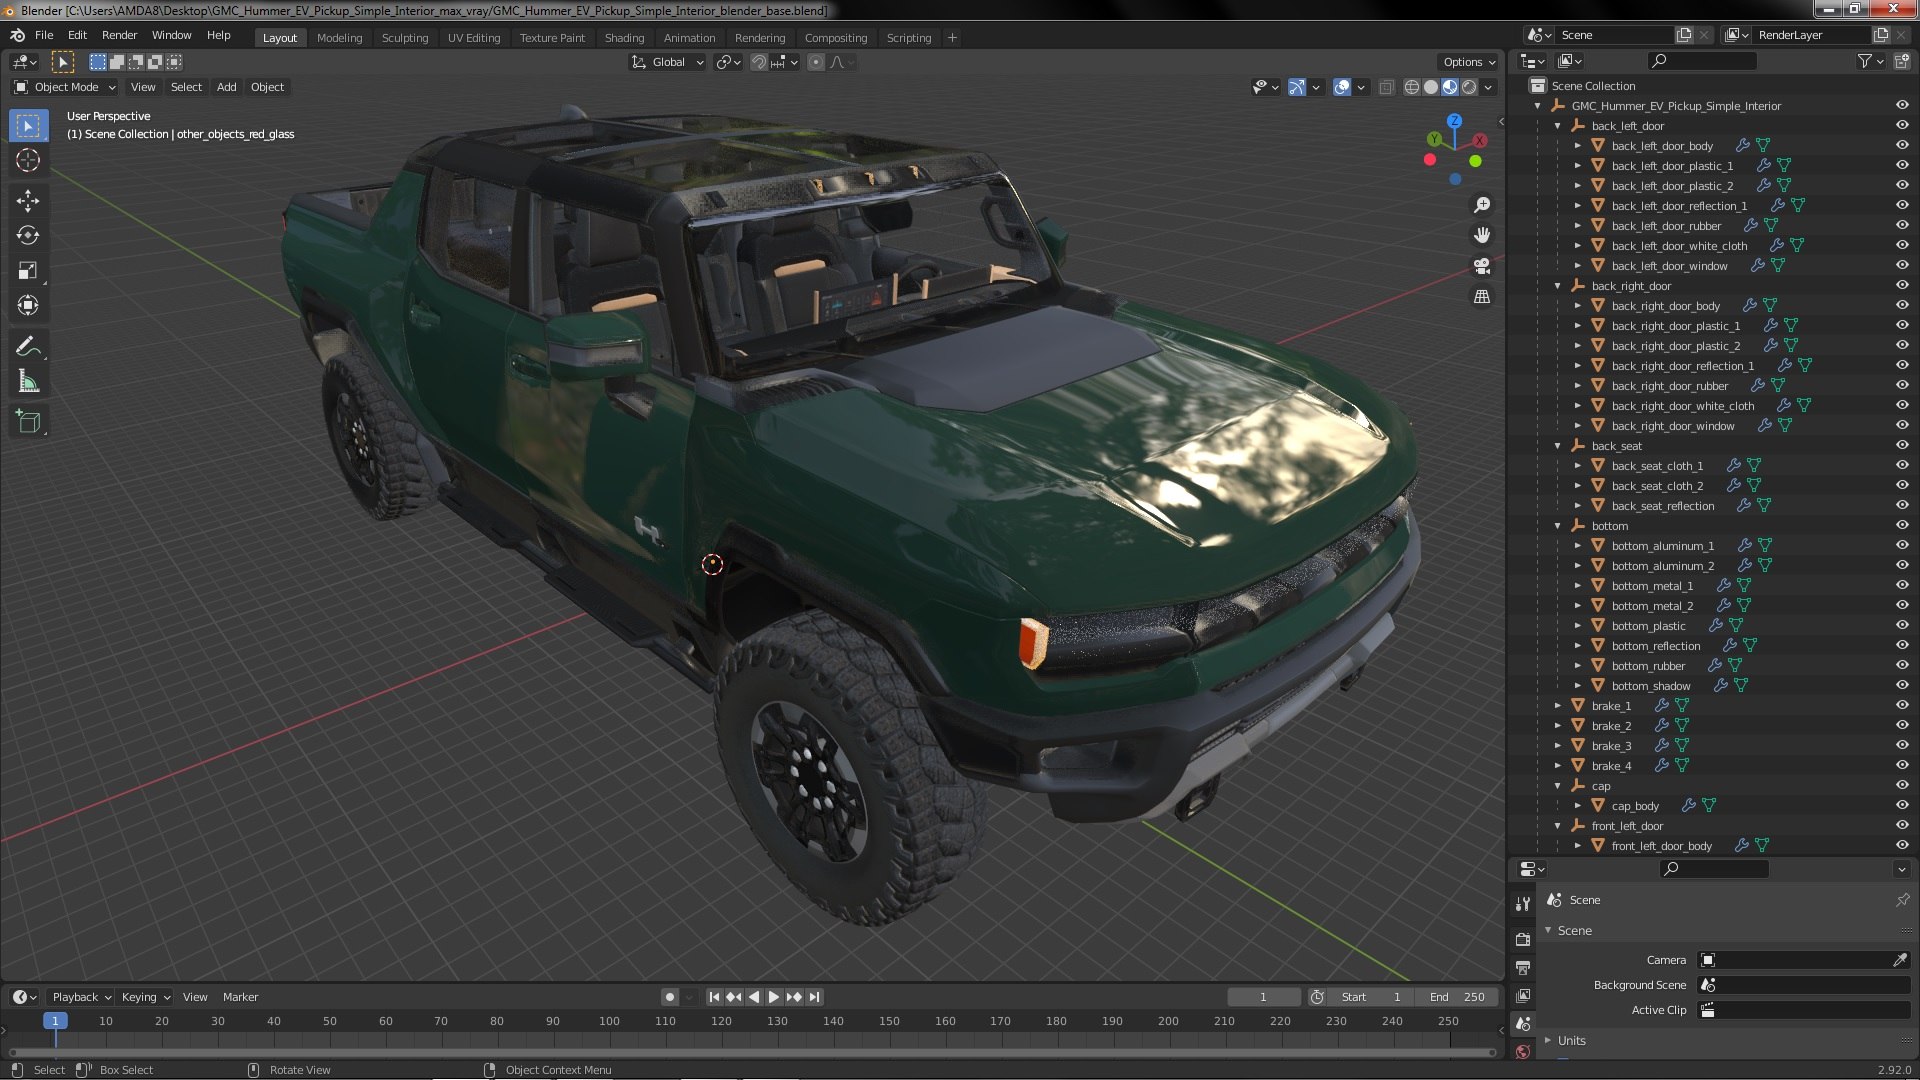
Task: Play the animation
Action: (773, 997)
